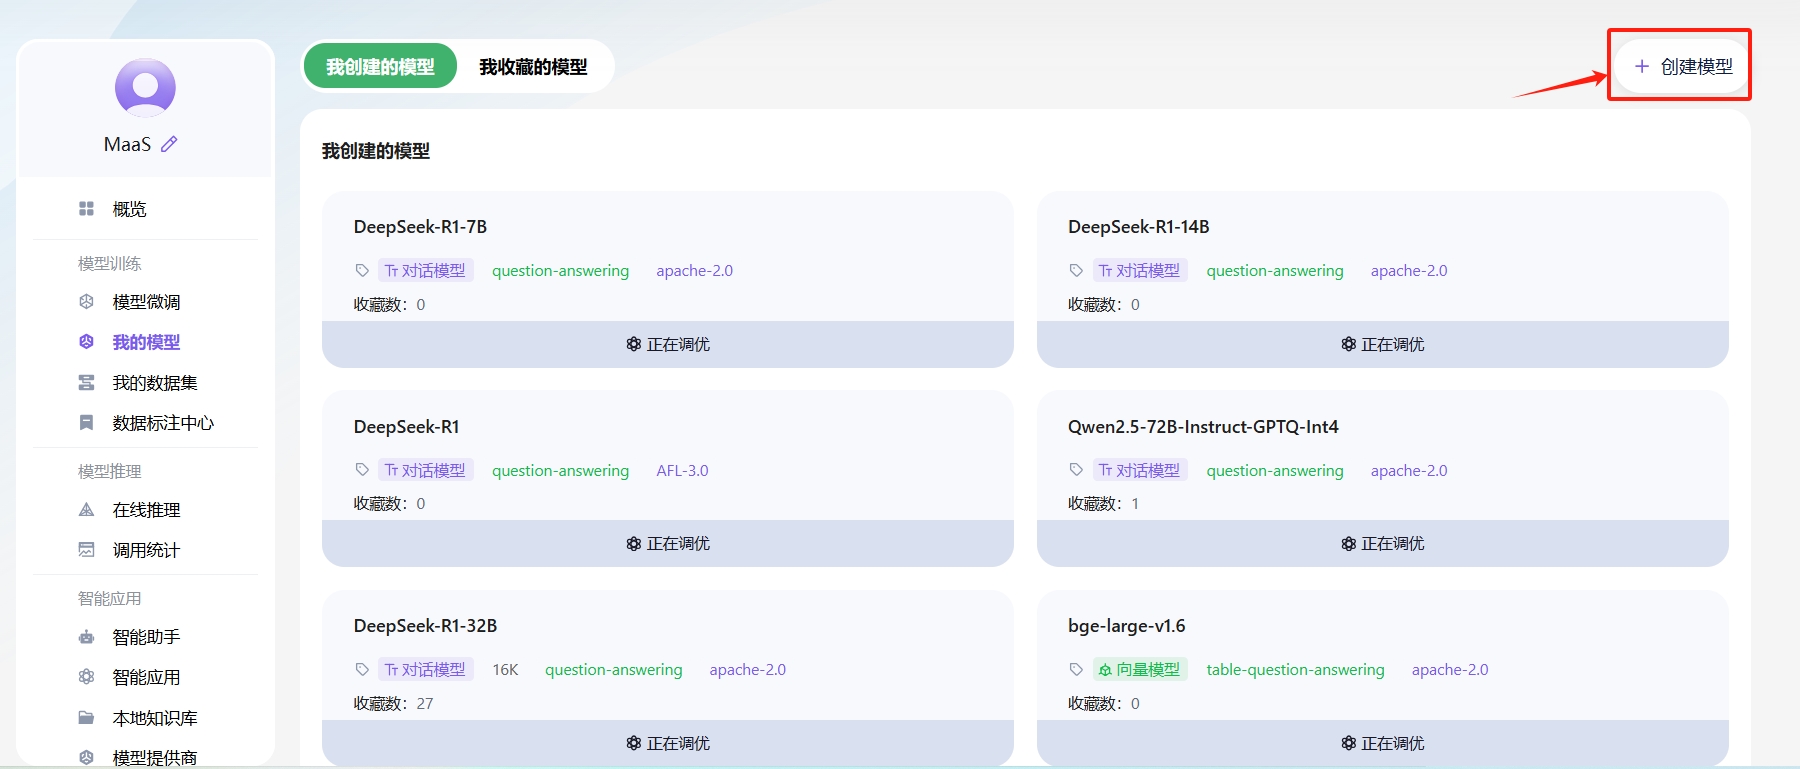The width and height of the screenshot is (1800, 769).
Task: Open the DeepSeek-R1 model title
Action: (406, 427)
